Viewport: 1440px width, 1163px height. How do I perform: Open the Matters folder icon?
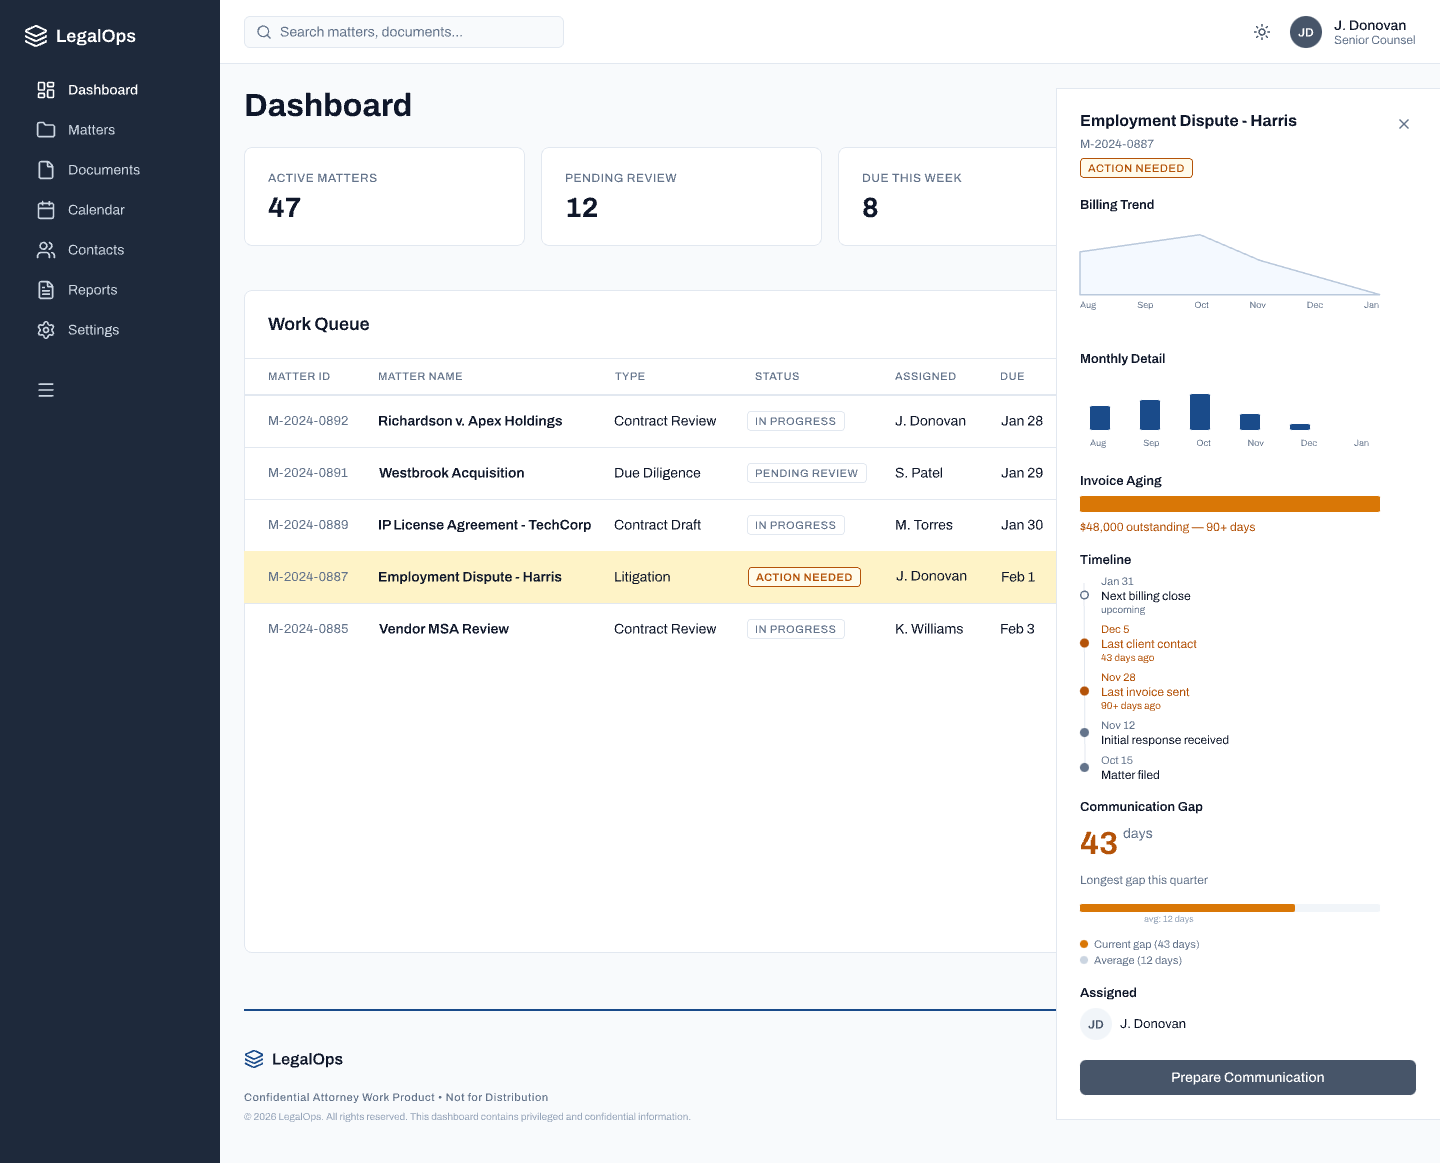tap(46, 129)
